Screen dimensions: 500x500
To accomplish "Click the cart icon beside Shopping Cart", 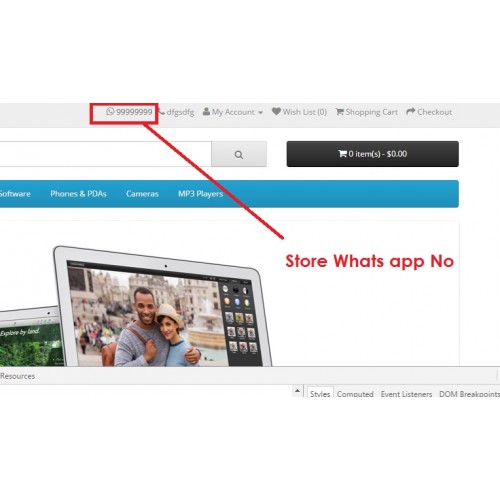I will point(339,112).
